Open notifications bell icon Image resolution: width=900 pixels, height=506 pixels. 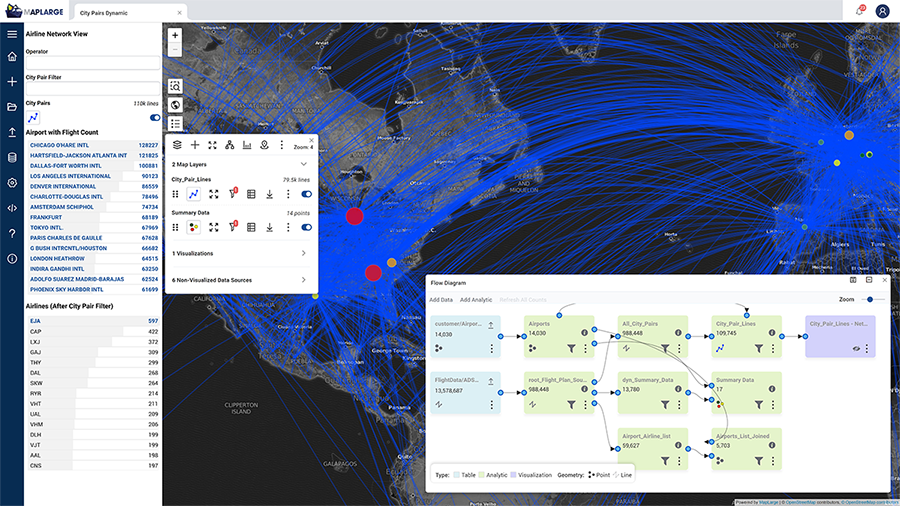coord(859,11)
